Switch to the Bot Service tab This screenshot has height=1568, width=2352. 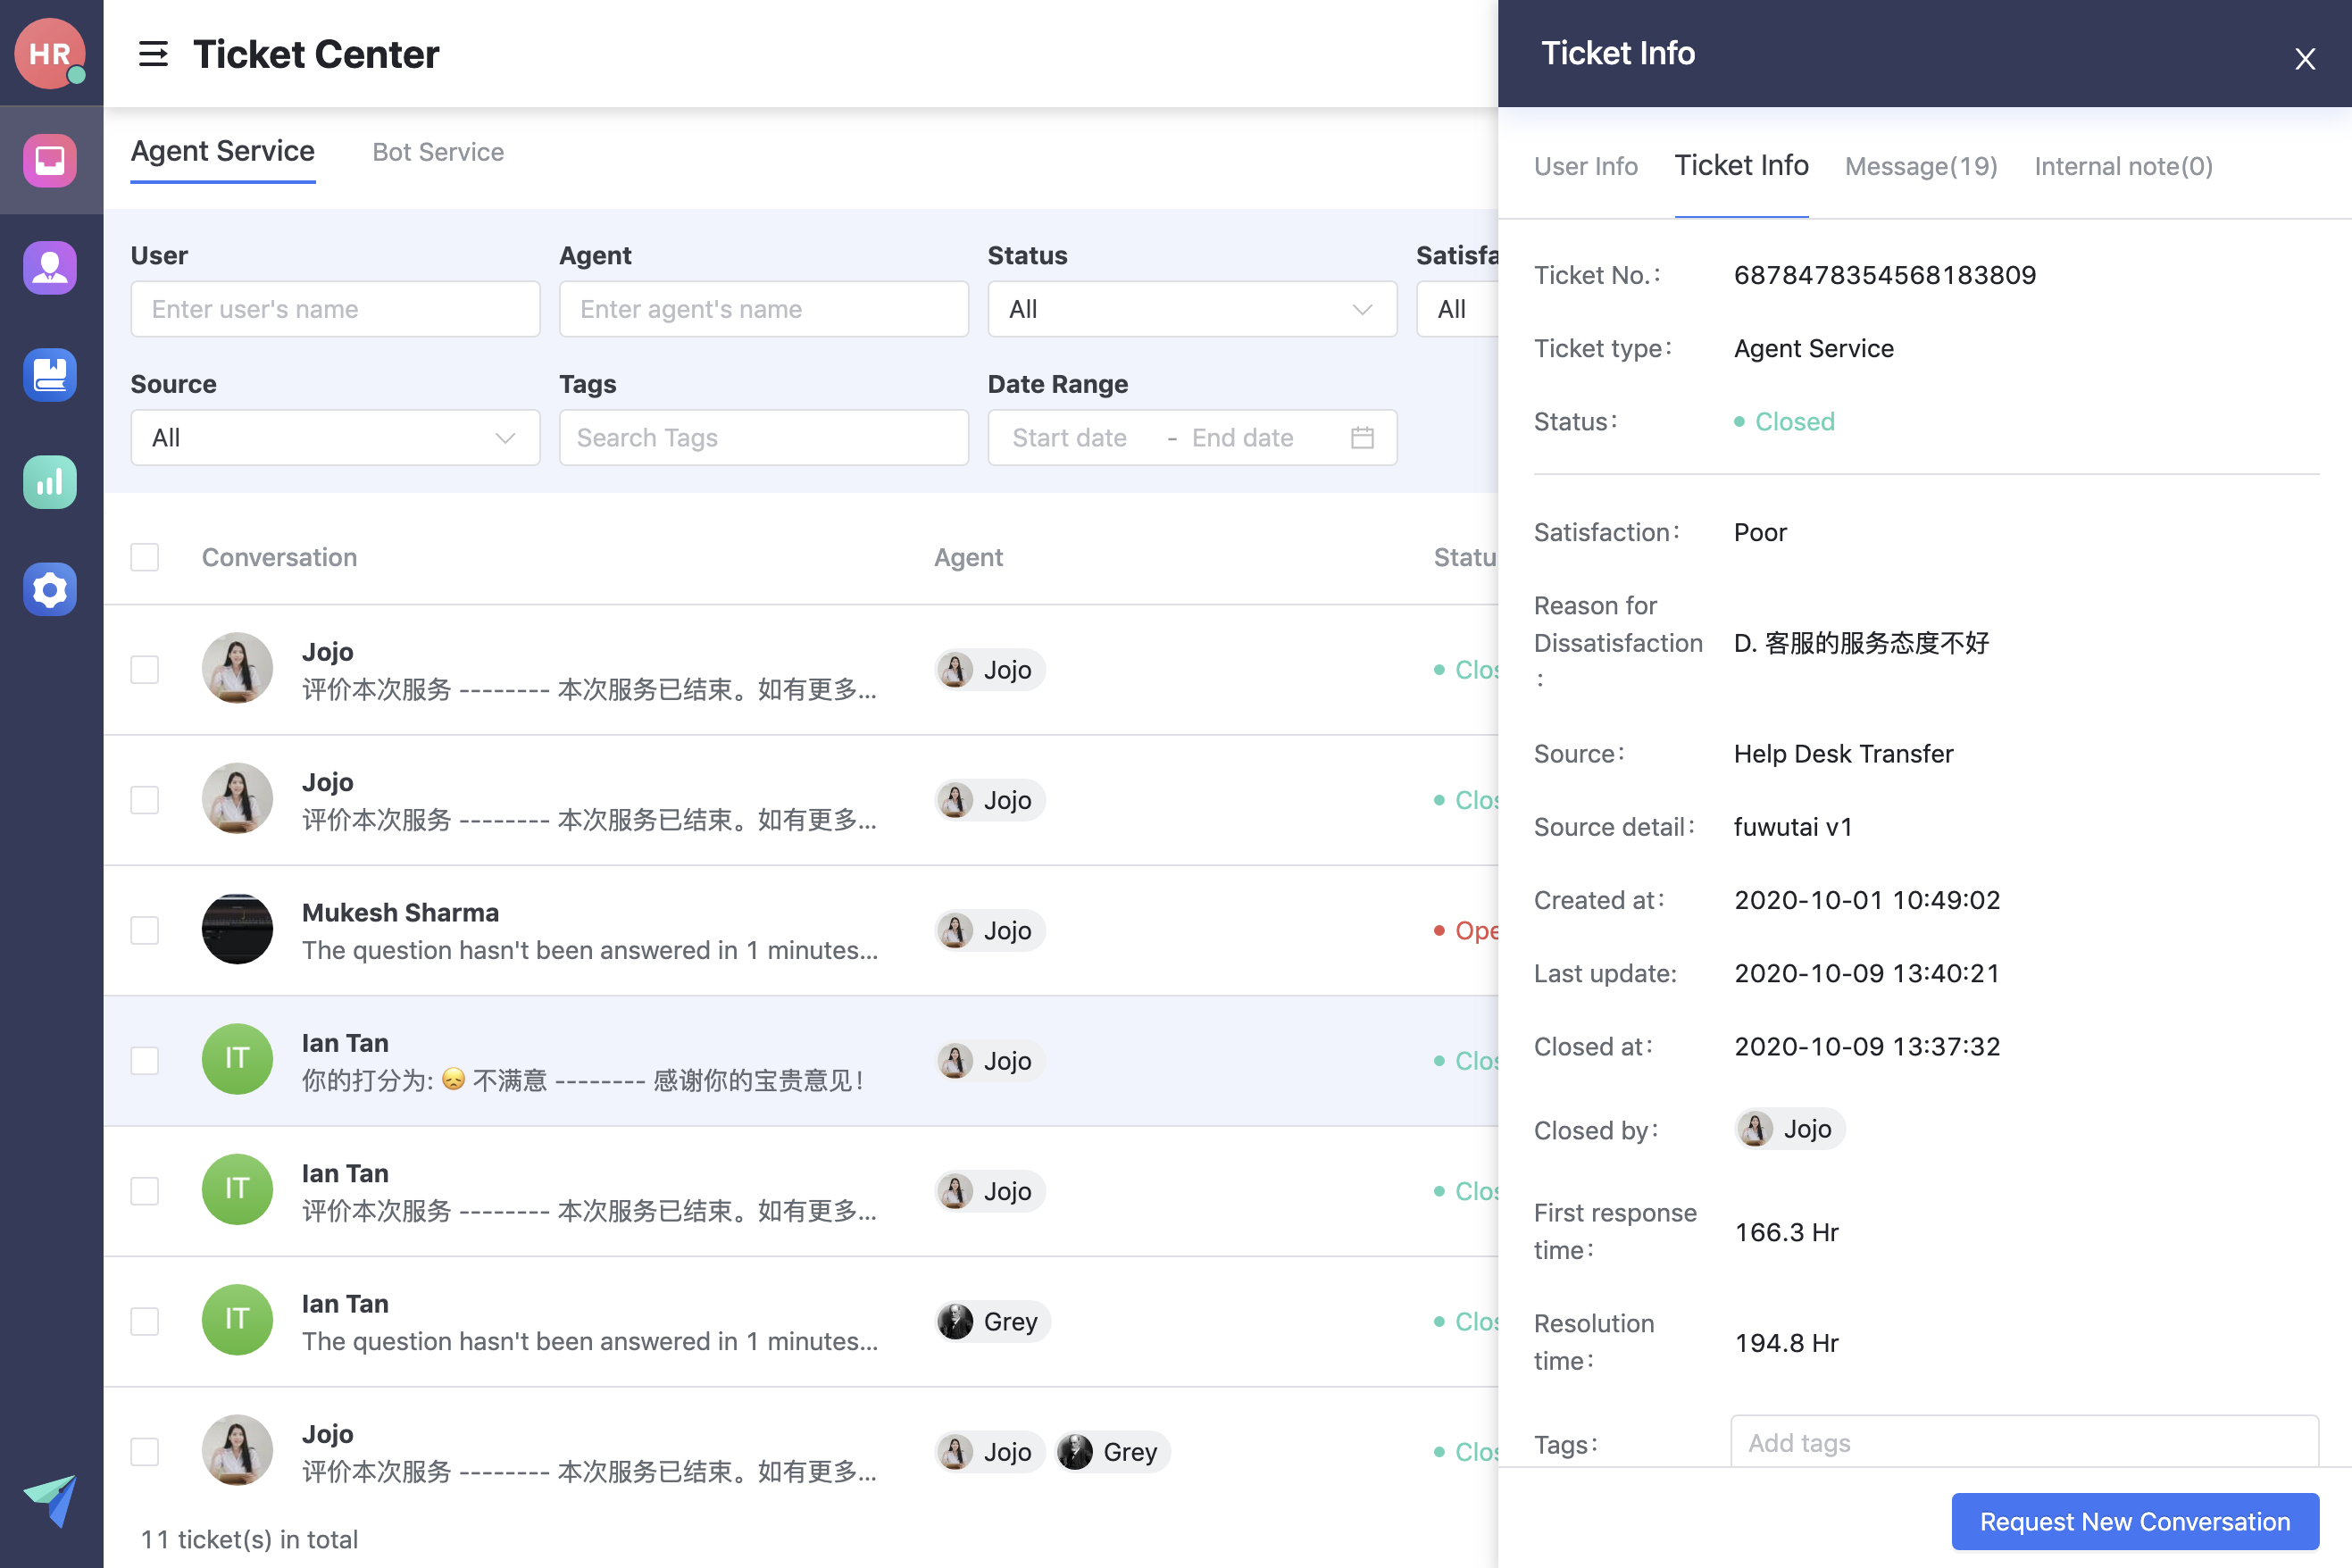(x=438, y=152)
